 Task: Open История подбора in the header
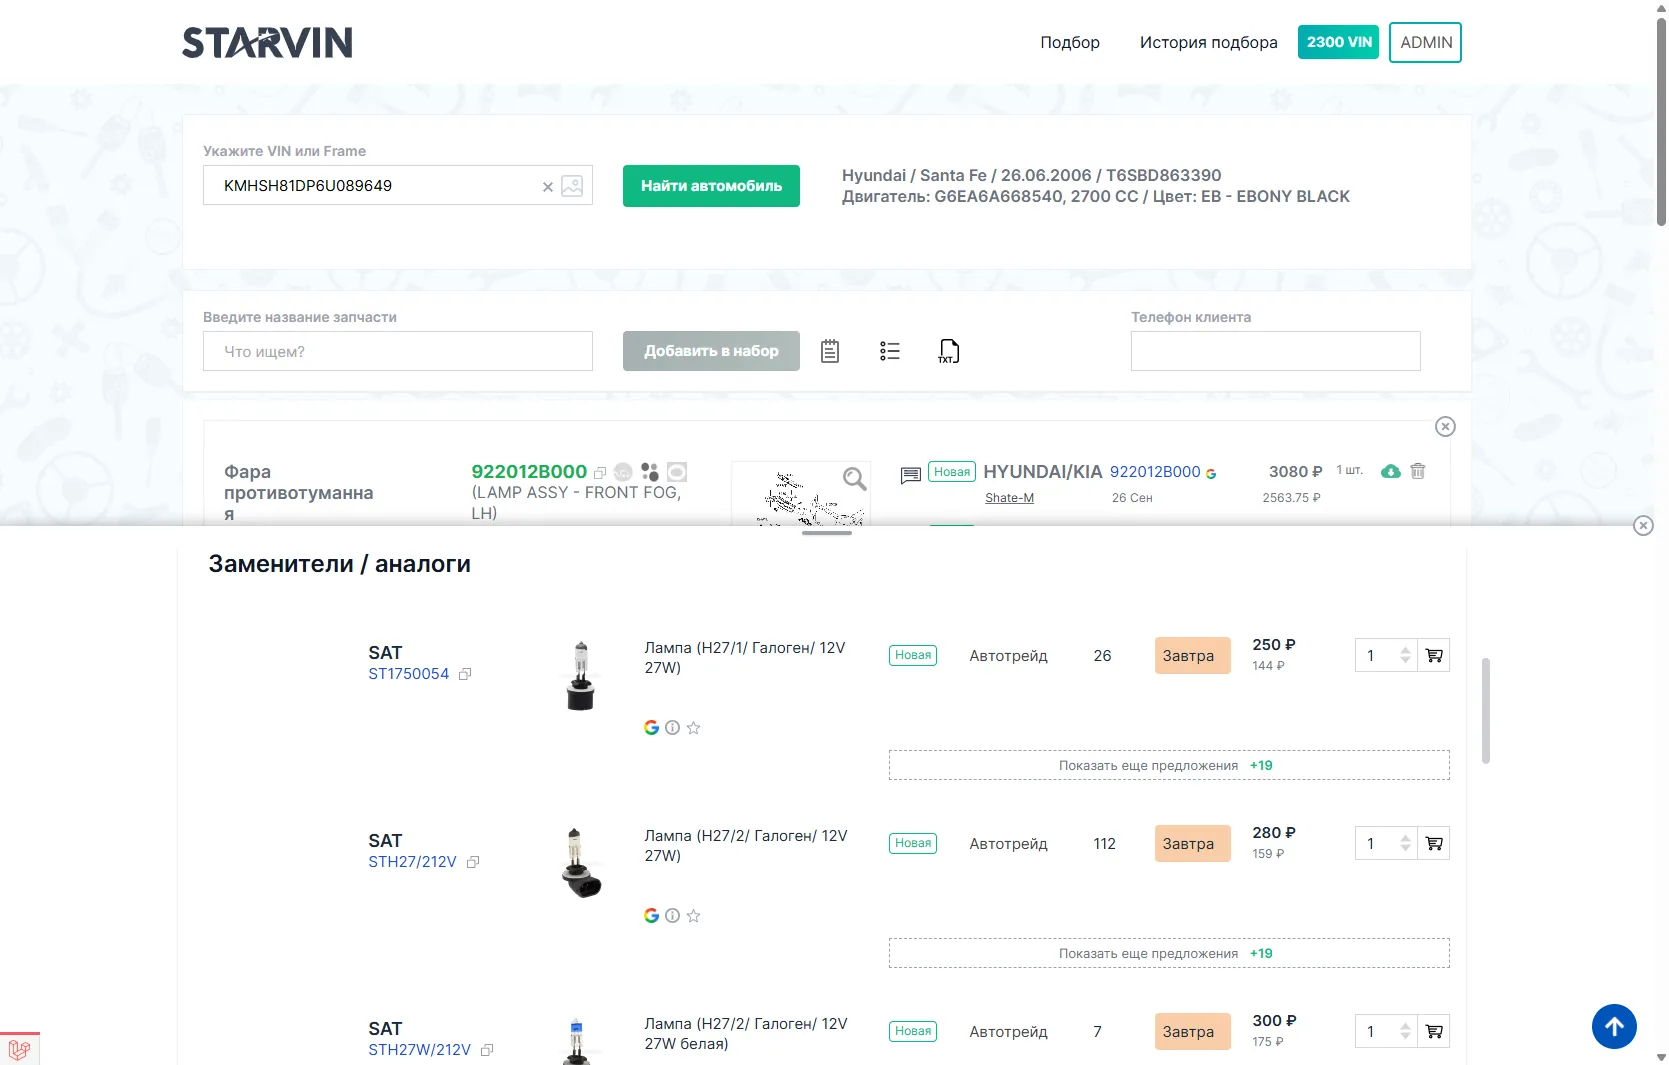coord(1208,42)
